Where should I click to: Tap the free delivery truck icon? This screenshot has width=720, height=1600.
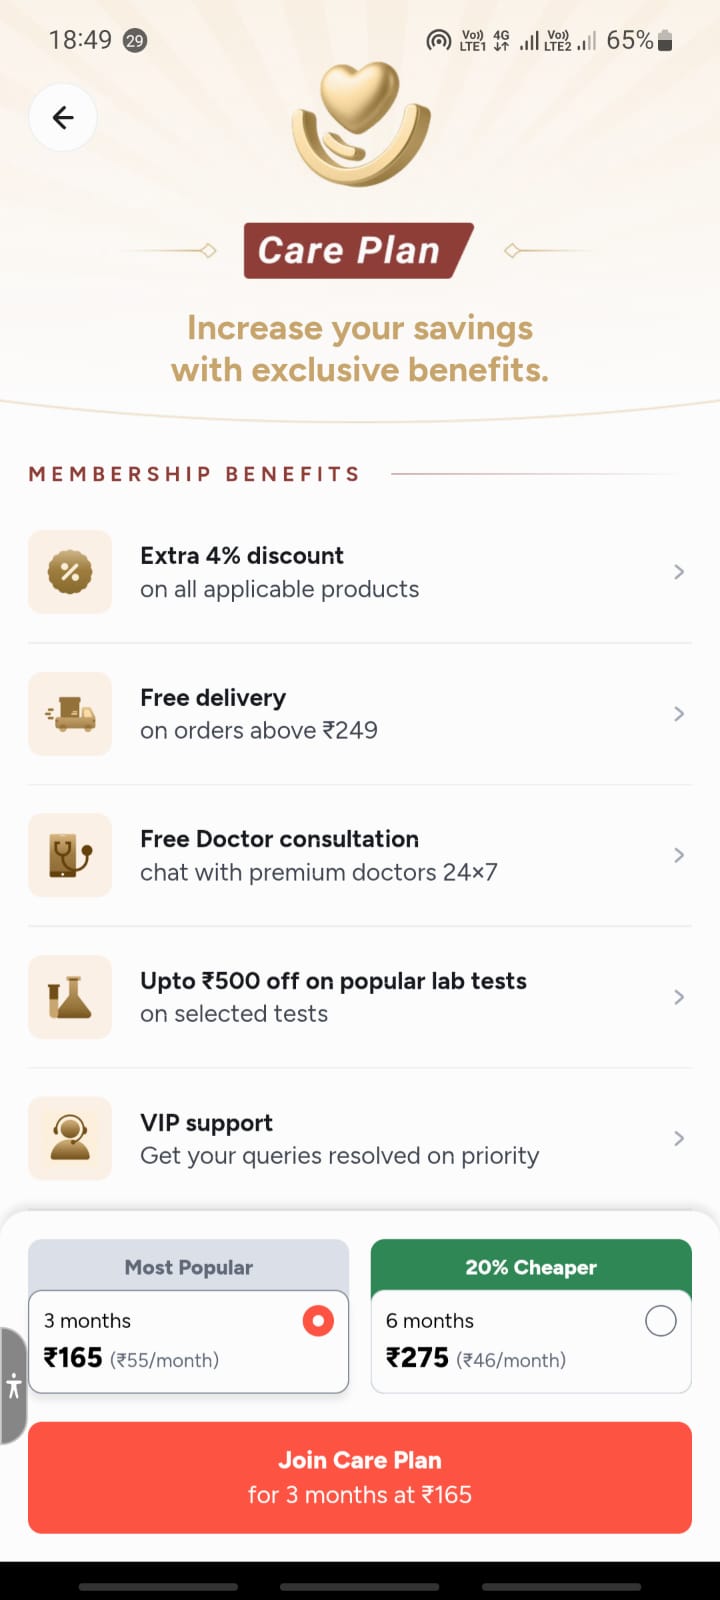pyautogui.click(x=70, y=714)
